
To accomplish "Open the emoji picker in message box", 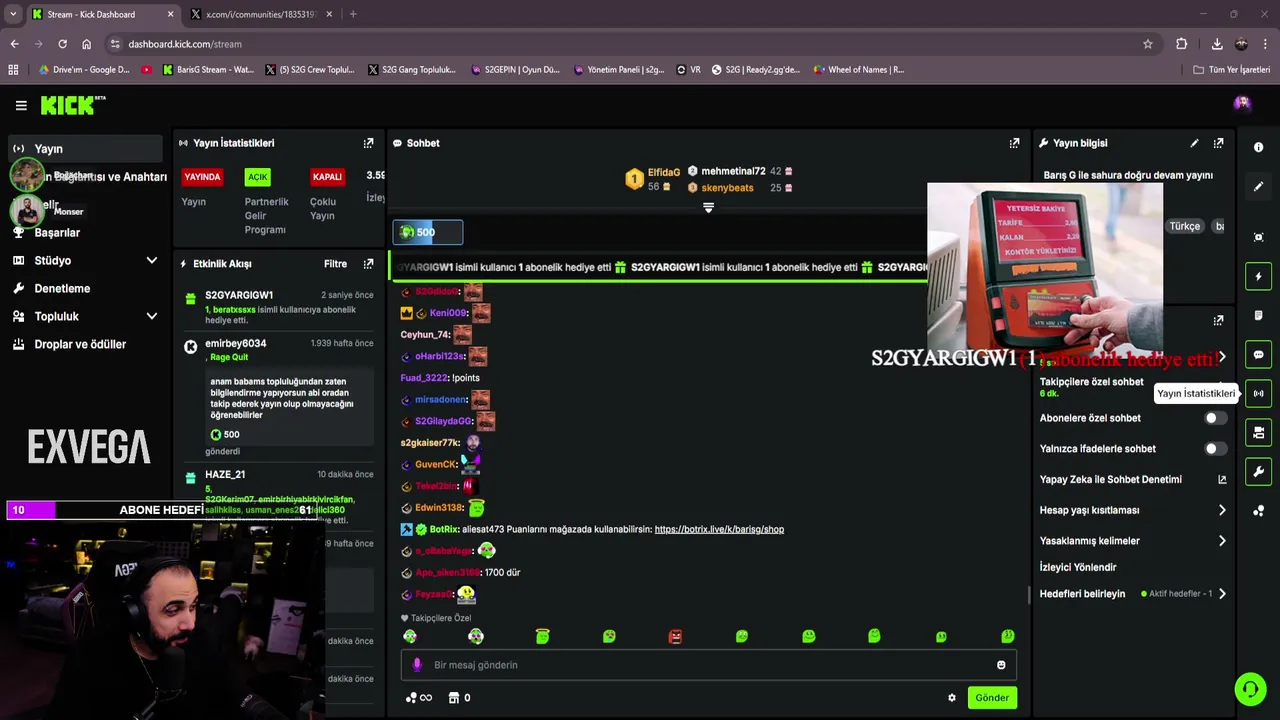I will click(1001, 665).
